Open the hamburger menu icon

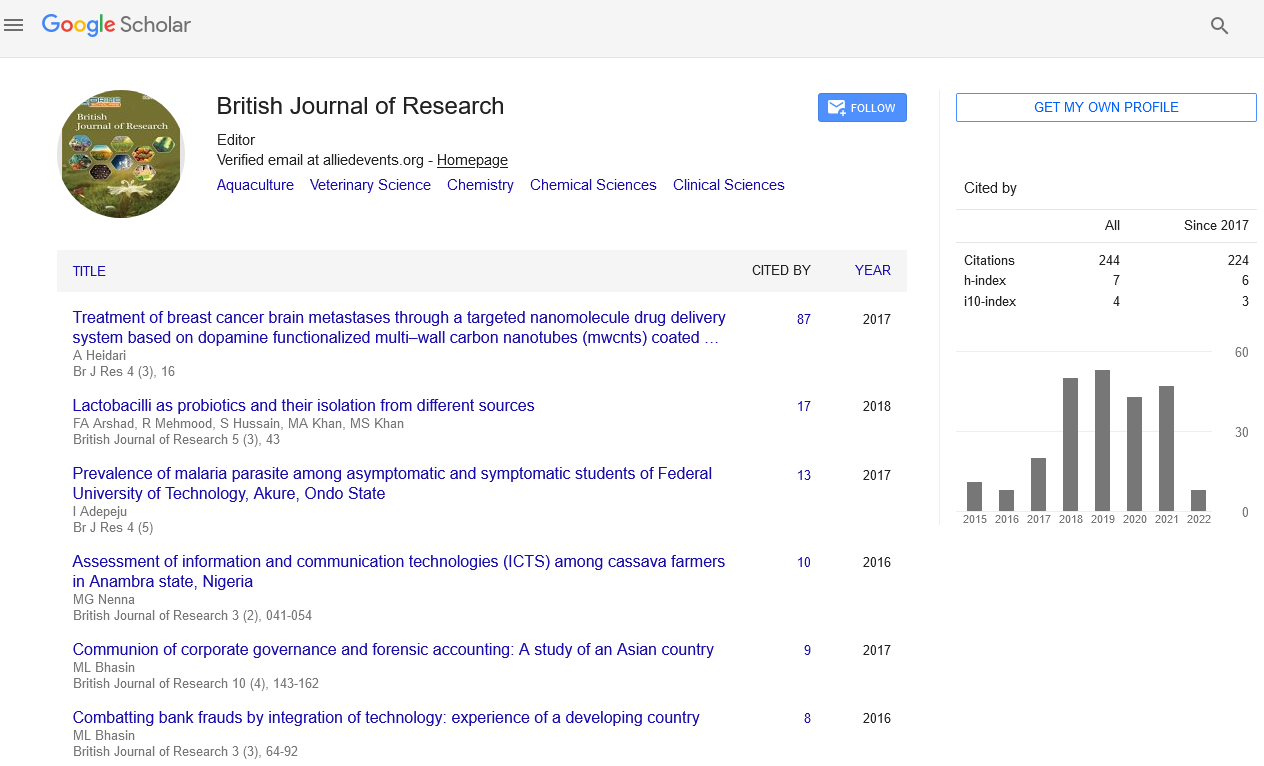pos(14,26)
